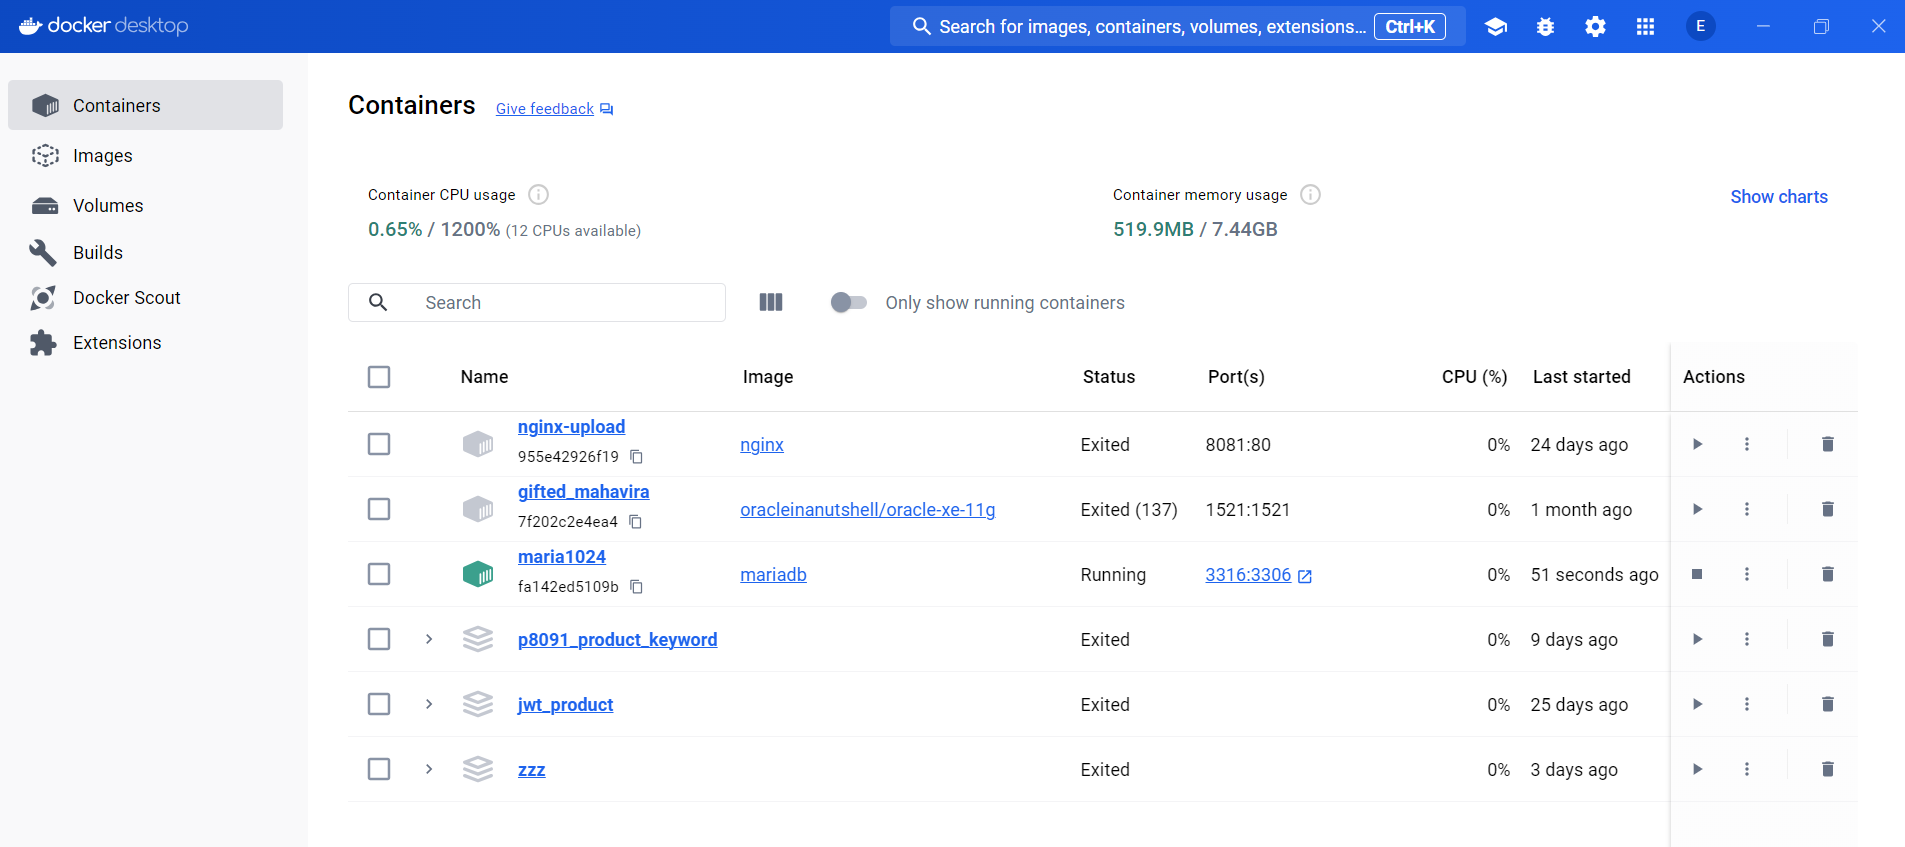This screenshot has width=1905, height=847.
Task: Stop the running maria1024 container
Action: (1697, 574)
